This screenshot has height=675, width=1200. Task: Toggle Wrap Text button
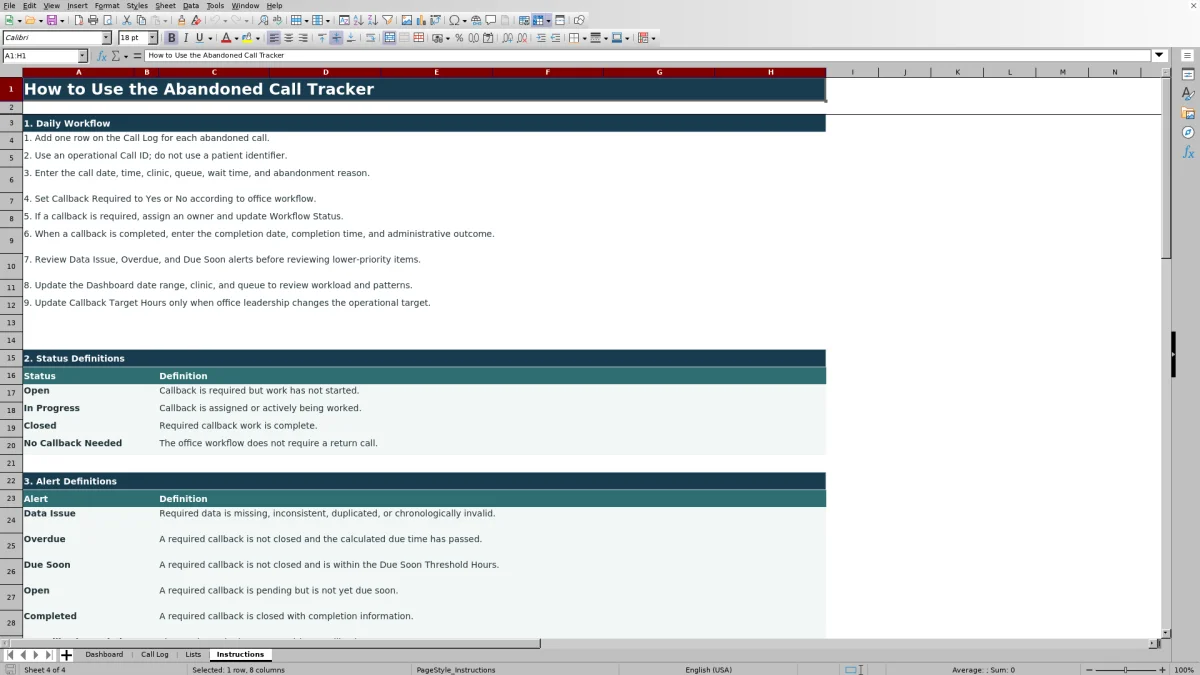[372, 38]
